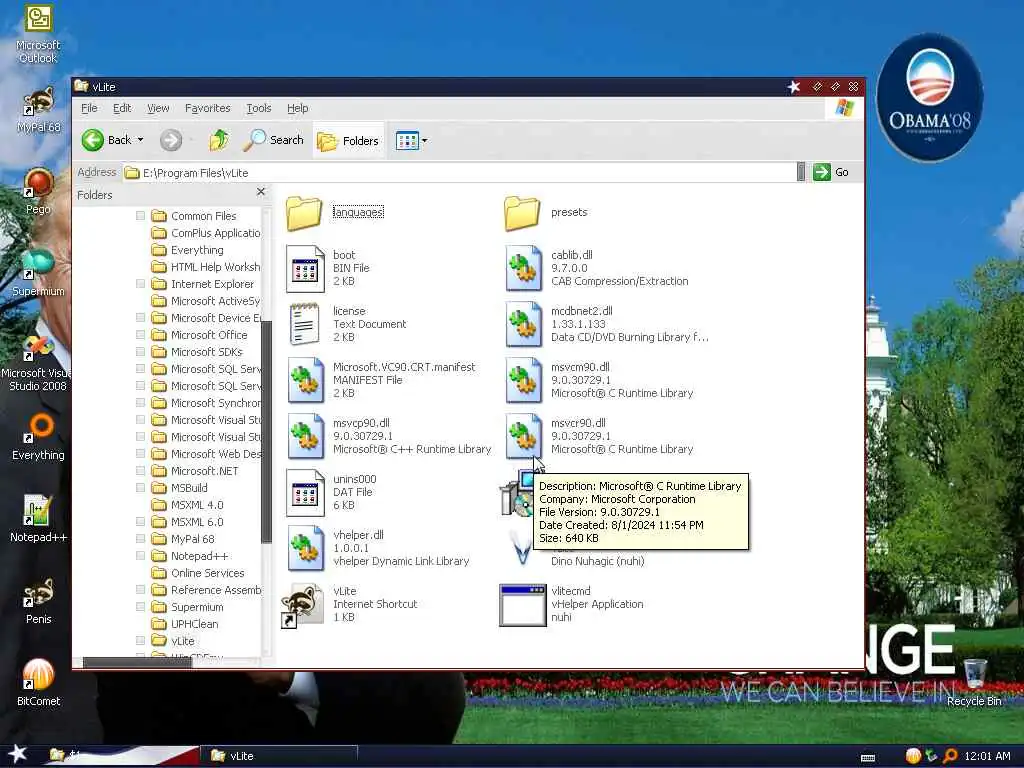The height and width of the screenshot is (768, 1024).
Task: Open Microsoft Outlook desktop shortcut
Action: 38,34
